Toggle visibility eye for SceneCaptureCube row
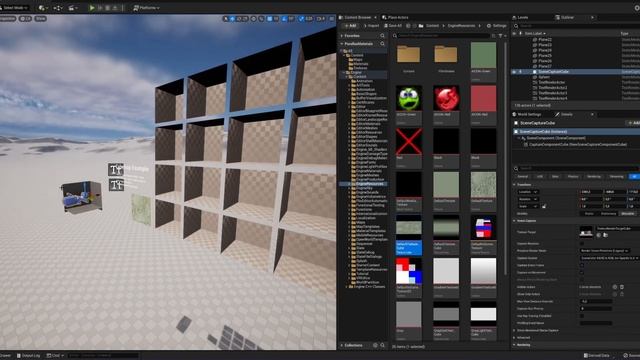Viewport: 640px width, 360px height. point(514,72)
